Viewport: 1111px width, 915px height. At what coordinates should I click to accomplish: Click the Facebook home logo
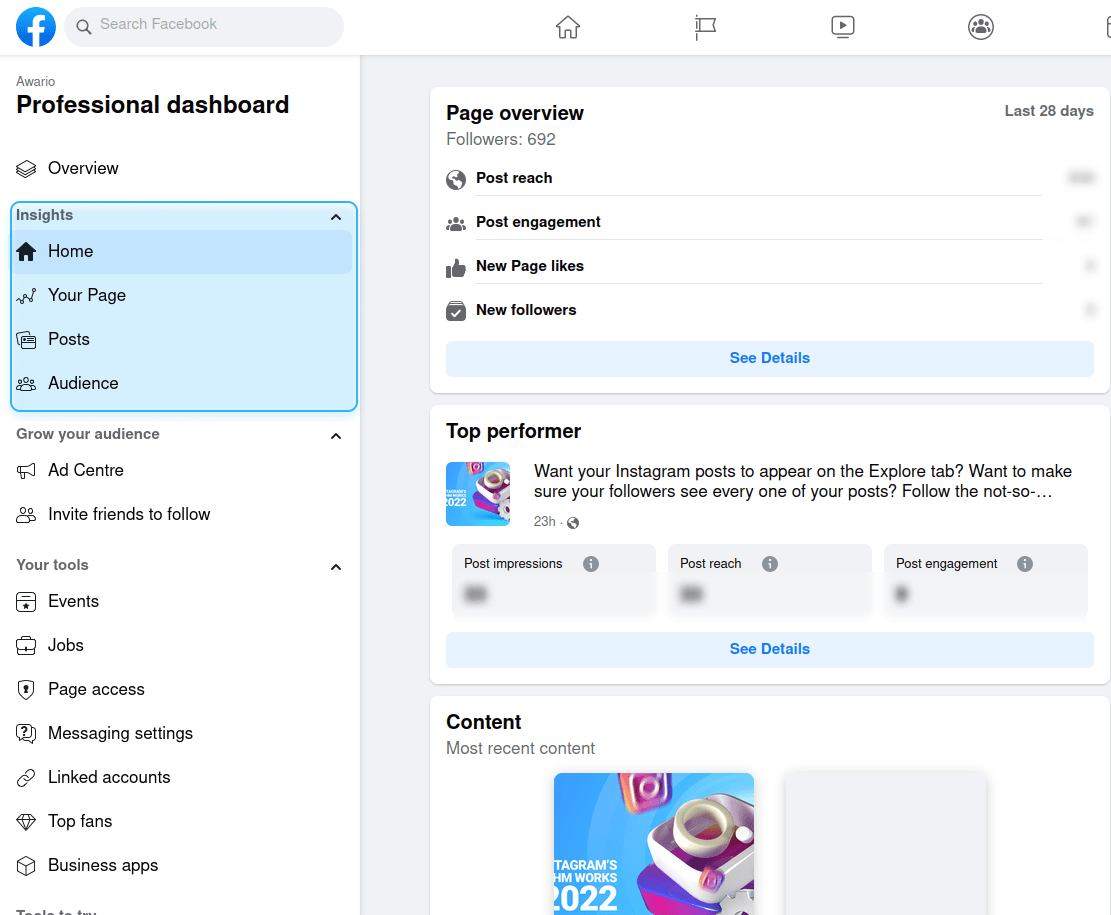[x=36, y=27]
